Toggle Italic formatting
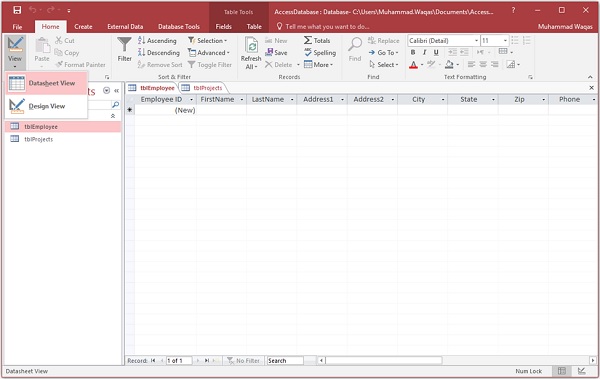The width and height of the screenshot is (600, 379). point(424,52)
